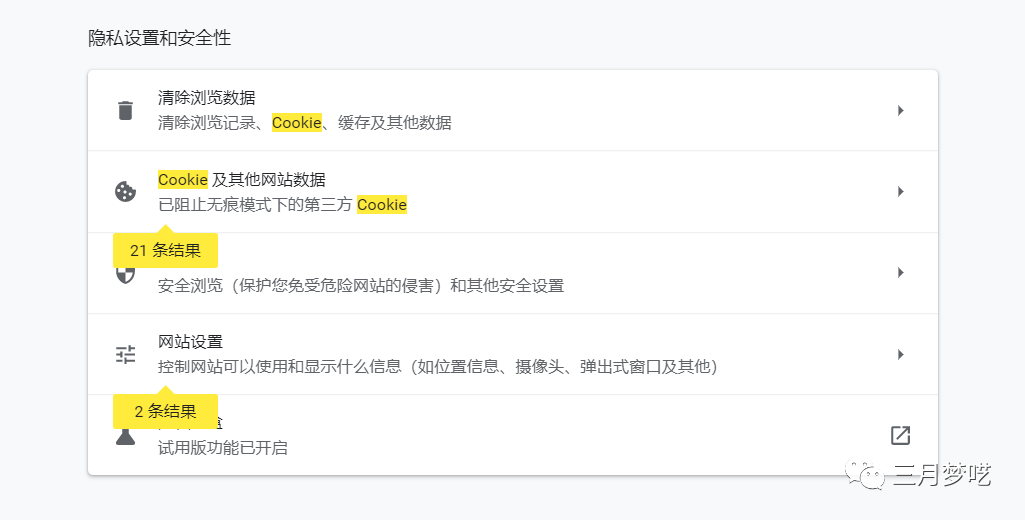Expand the 安全浏览 row arrow

tap(900, 272)
